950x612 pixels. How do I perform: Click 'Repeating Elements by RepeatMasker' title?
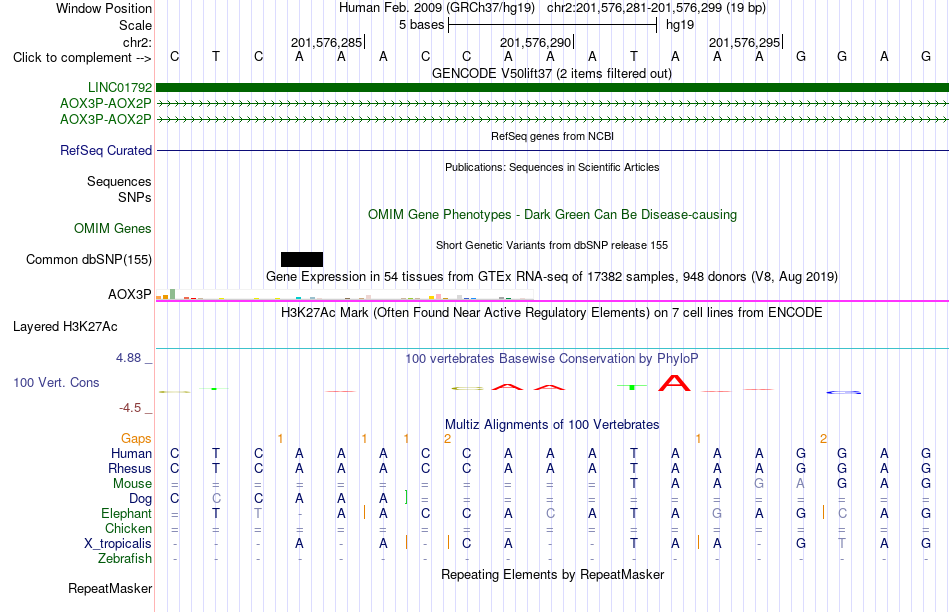552,574
